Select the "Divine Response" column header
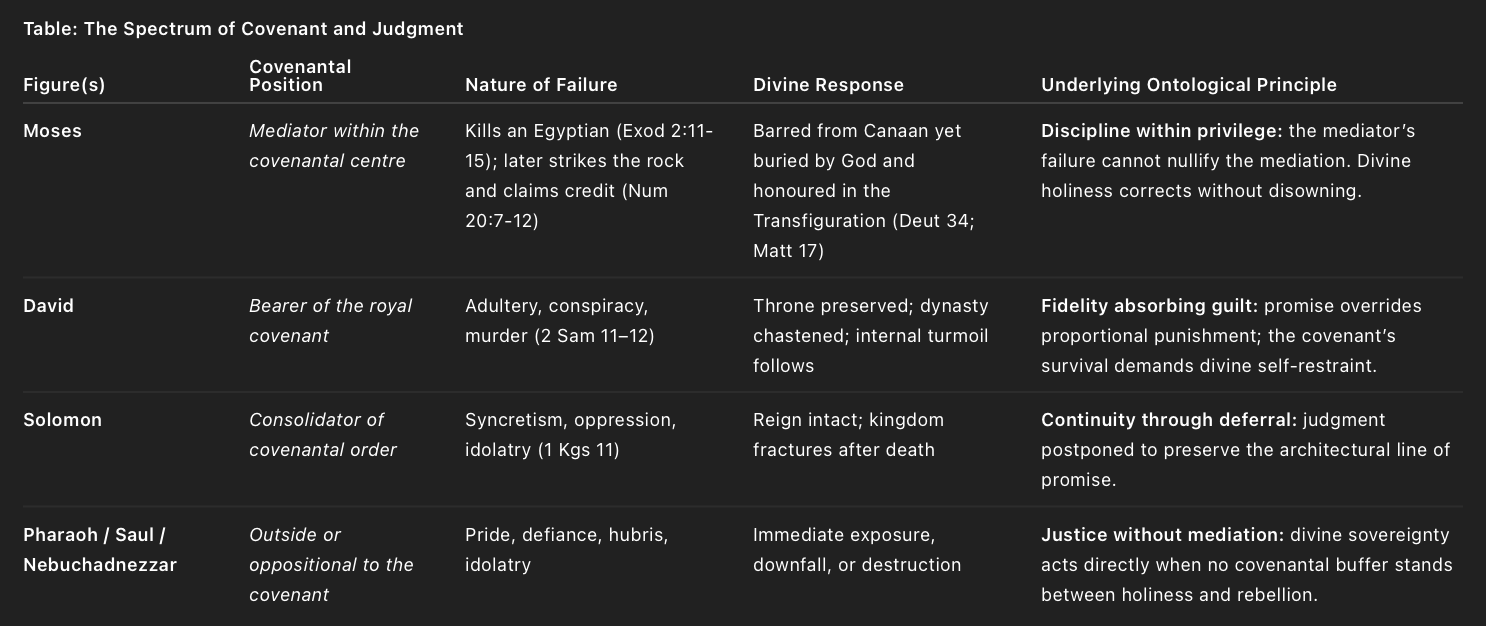 [x=828, y=85]
